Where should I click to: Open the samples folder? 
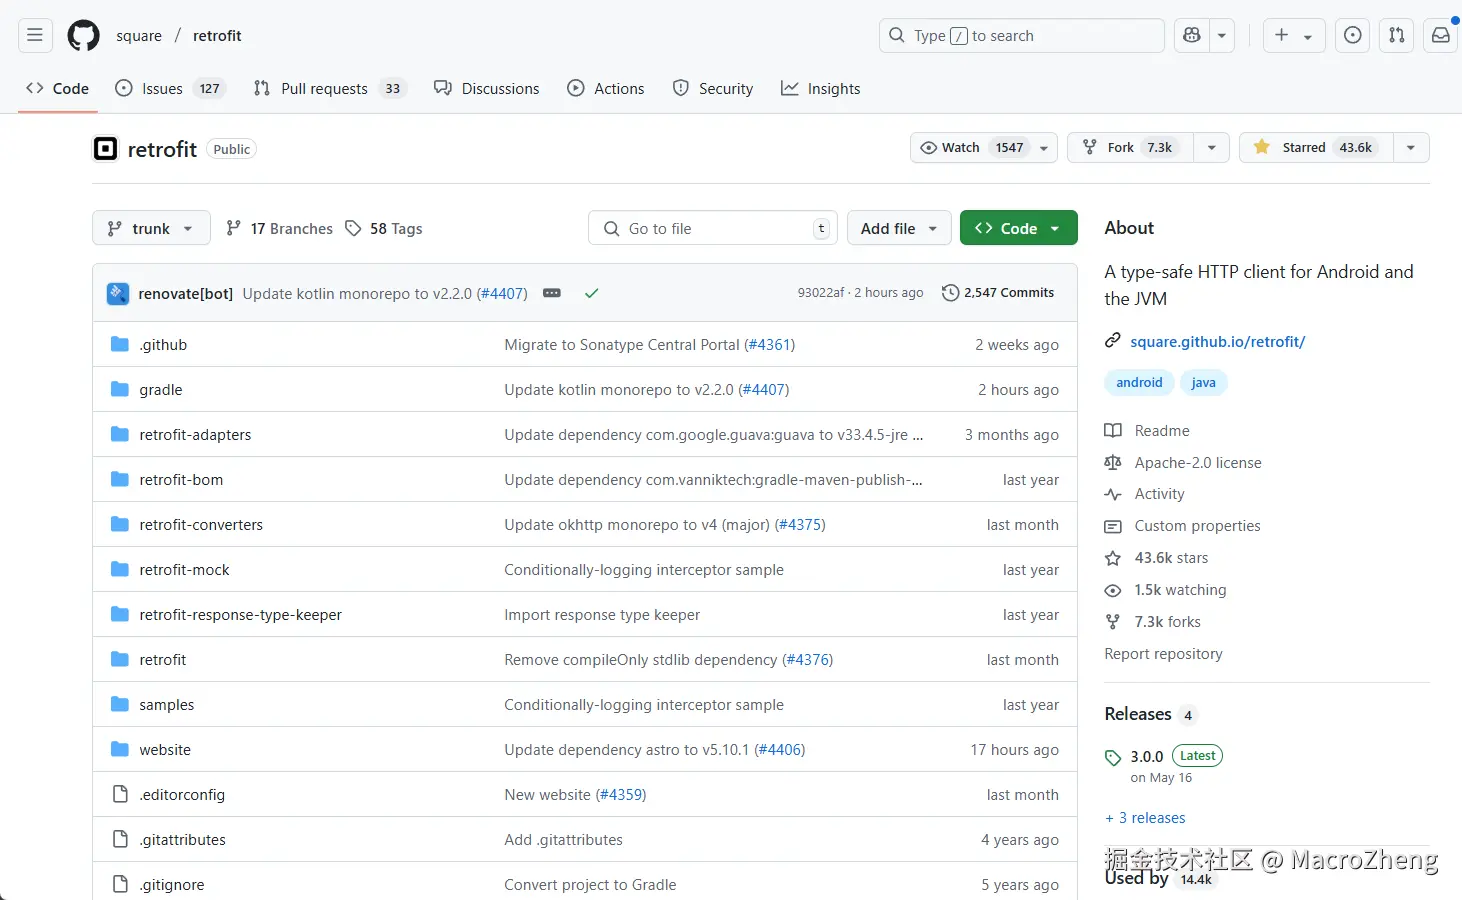tap(167, 704)
